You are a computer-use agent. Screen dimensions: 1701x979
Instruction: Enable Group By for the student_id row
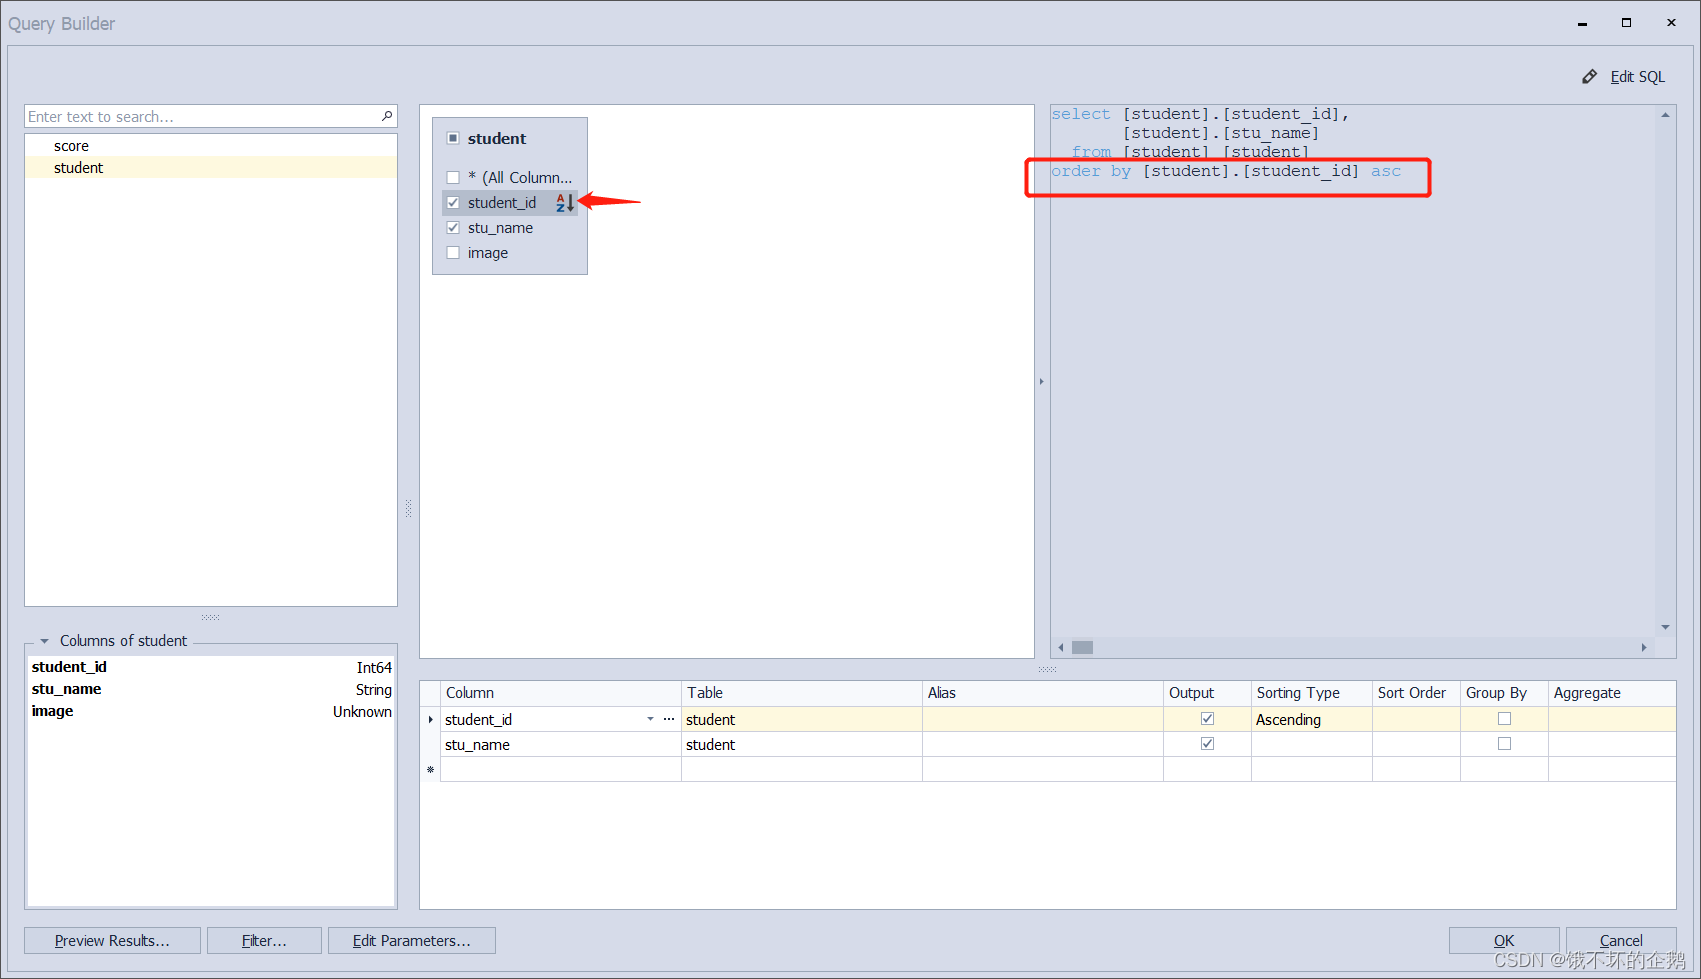pyautogui.click(x=1504, y=719)
